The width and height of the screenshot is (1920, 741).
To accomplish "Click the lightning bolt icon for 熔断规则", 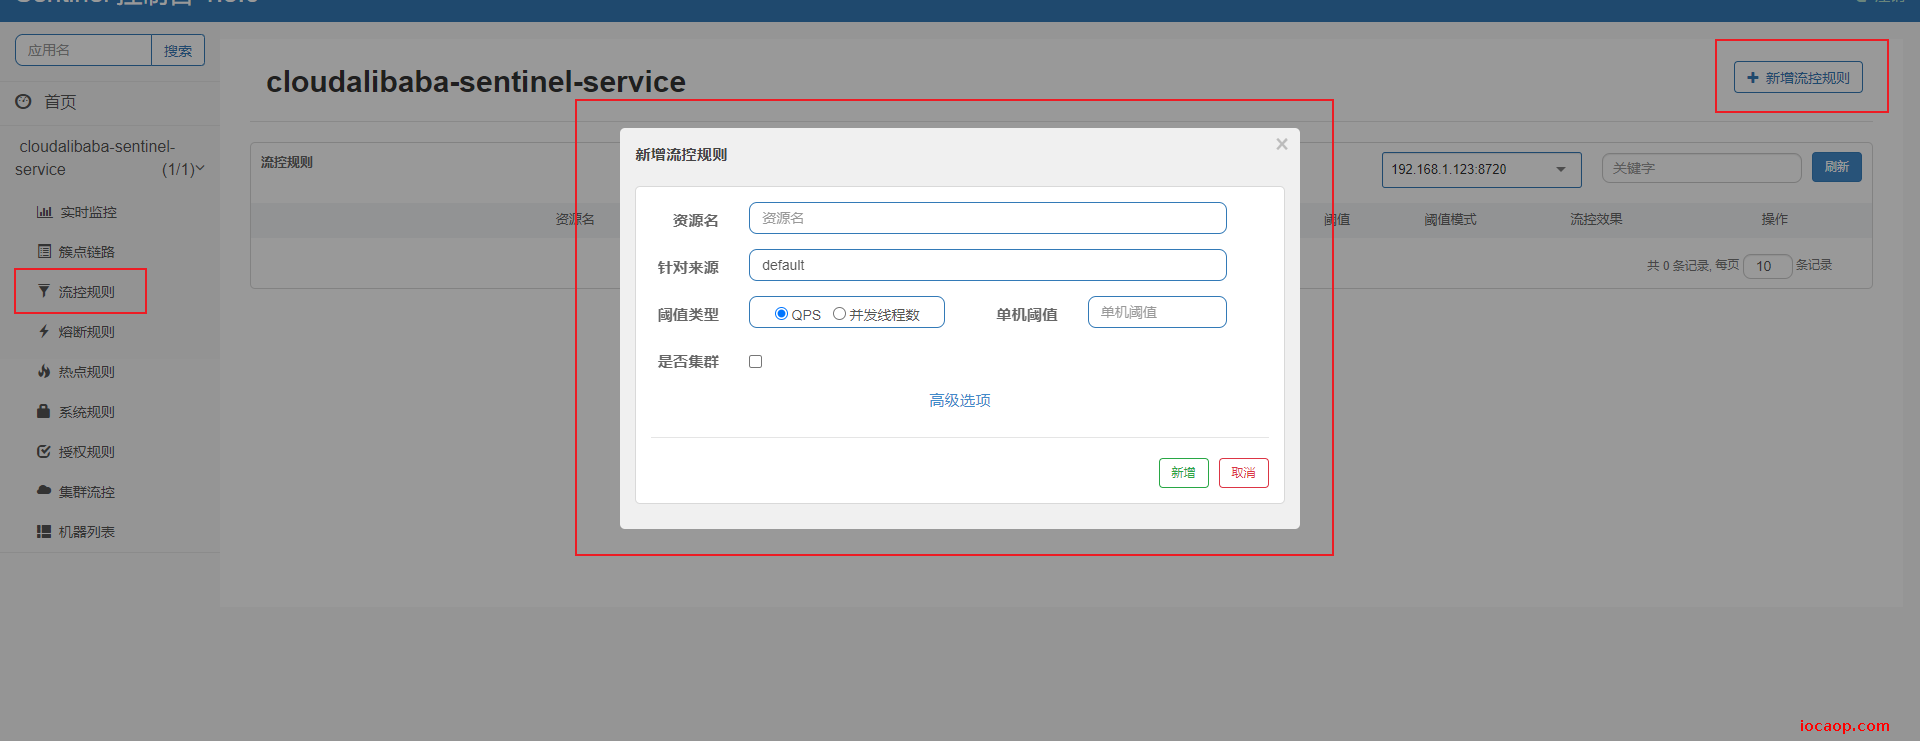I will (44, 331).
